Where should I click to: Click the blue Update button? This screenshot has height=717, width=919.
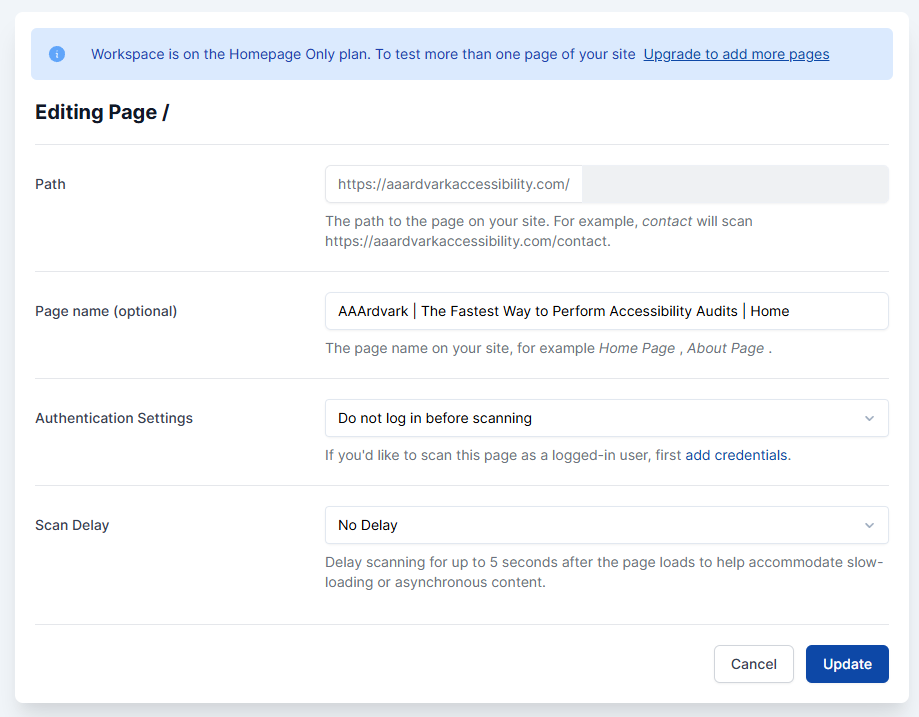847,664
